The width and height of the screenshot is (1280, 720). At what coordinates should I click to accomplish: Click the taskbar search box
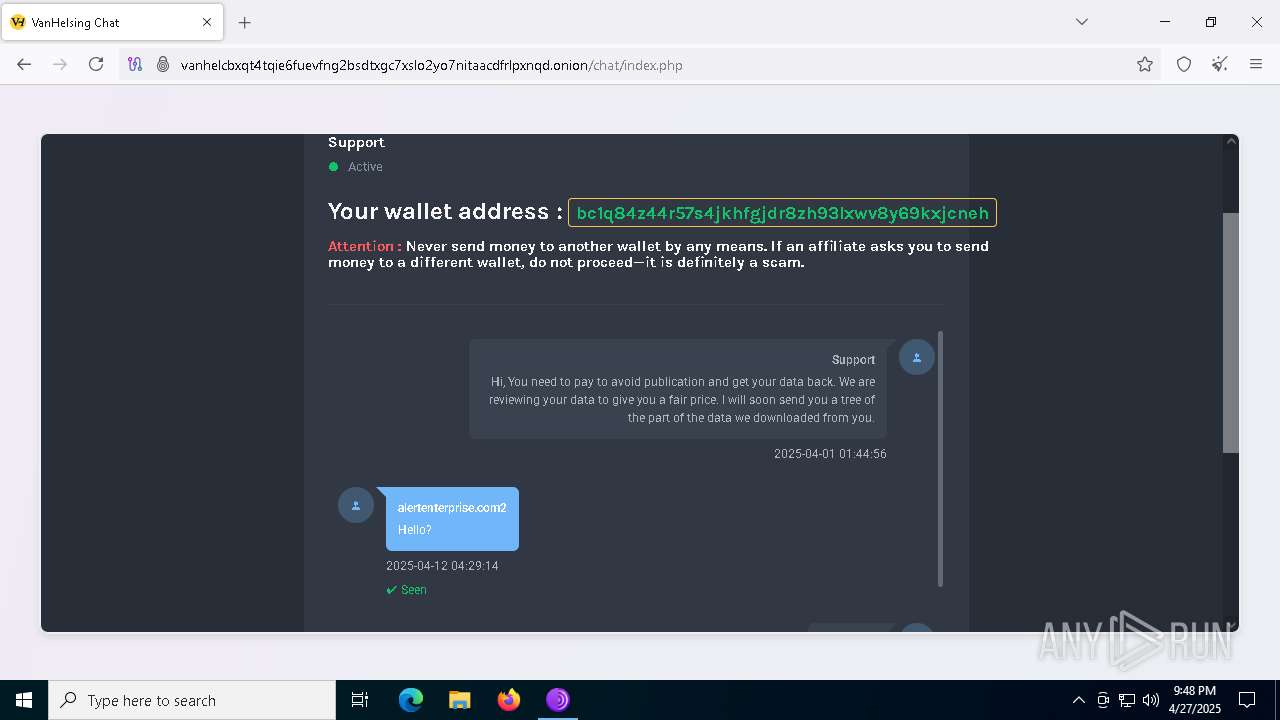tap(192, 700)
